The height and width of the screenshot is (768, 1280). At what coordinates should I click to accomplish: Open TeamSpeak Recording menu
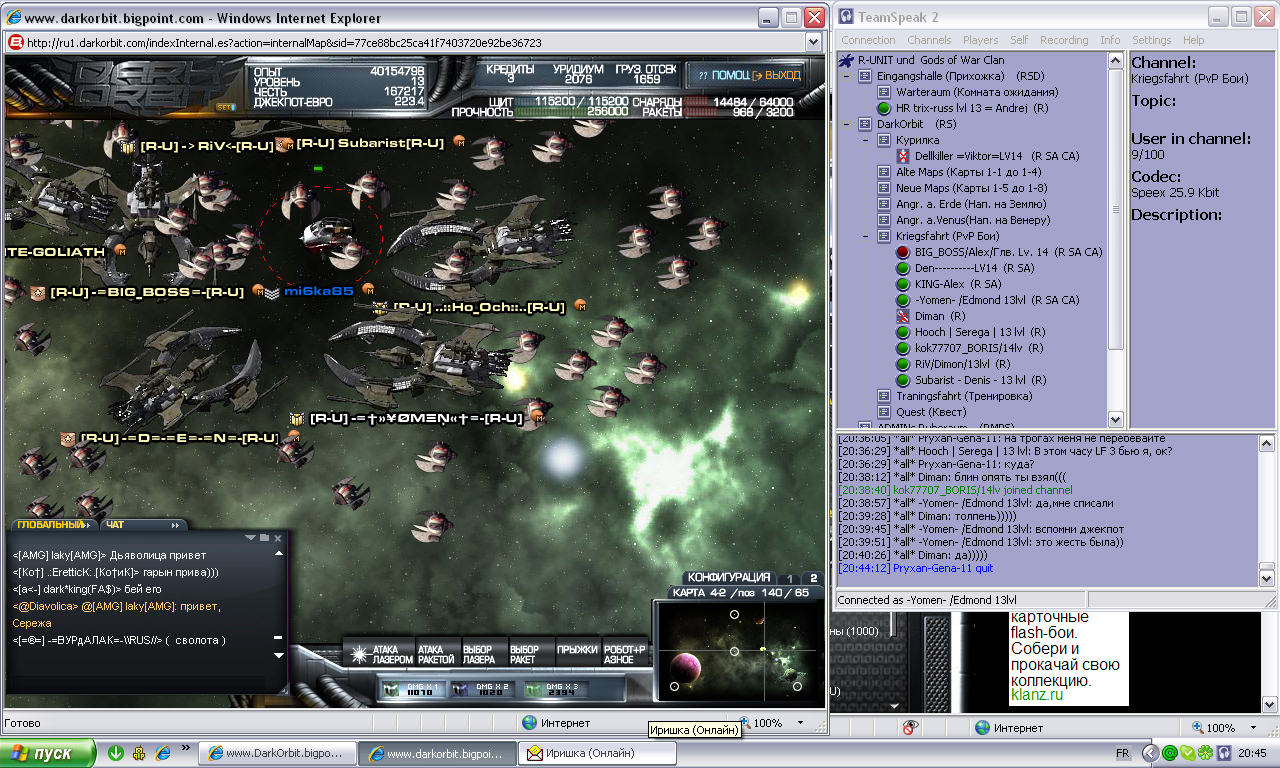coord(1064,40)
